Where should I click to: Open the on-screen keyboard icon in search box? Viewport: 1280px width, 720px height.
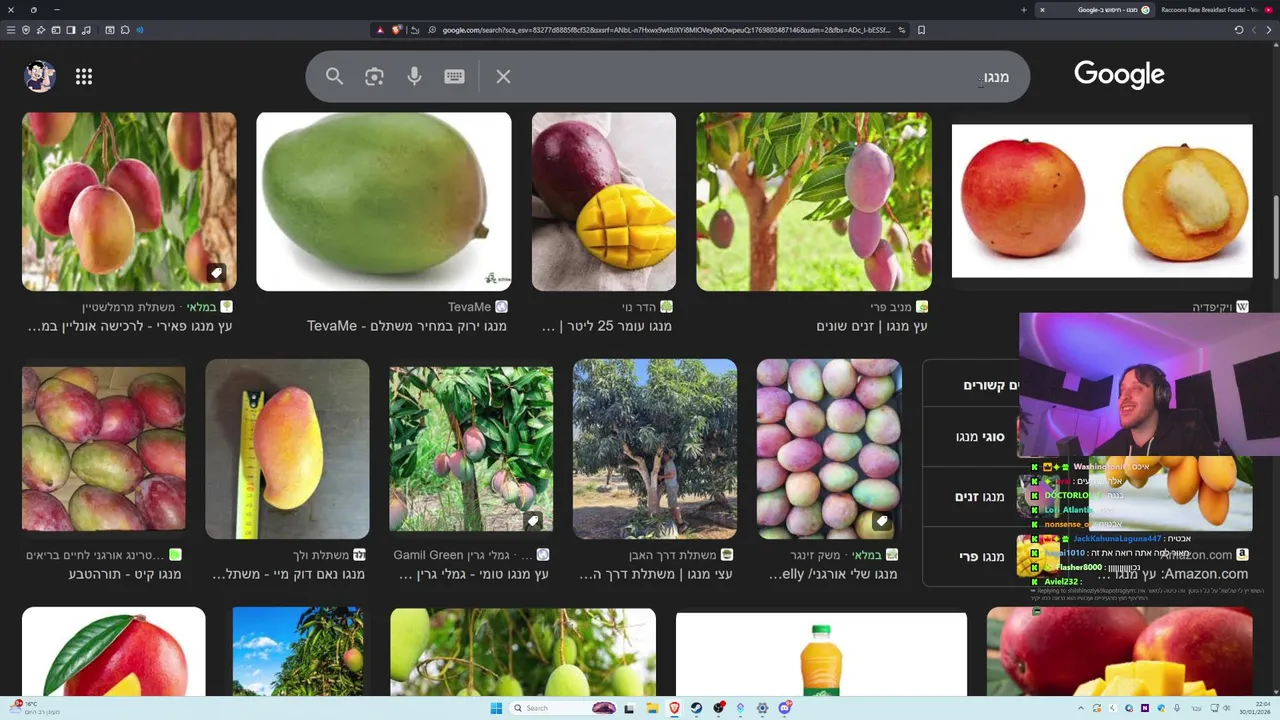pyautogui.click(x=454, y=76)
